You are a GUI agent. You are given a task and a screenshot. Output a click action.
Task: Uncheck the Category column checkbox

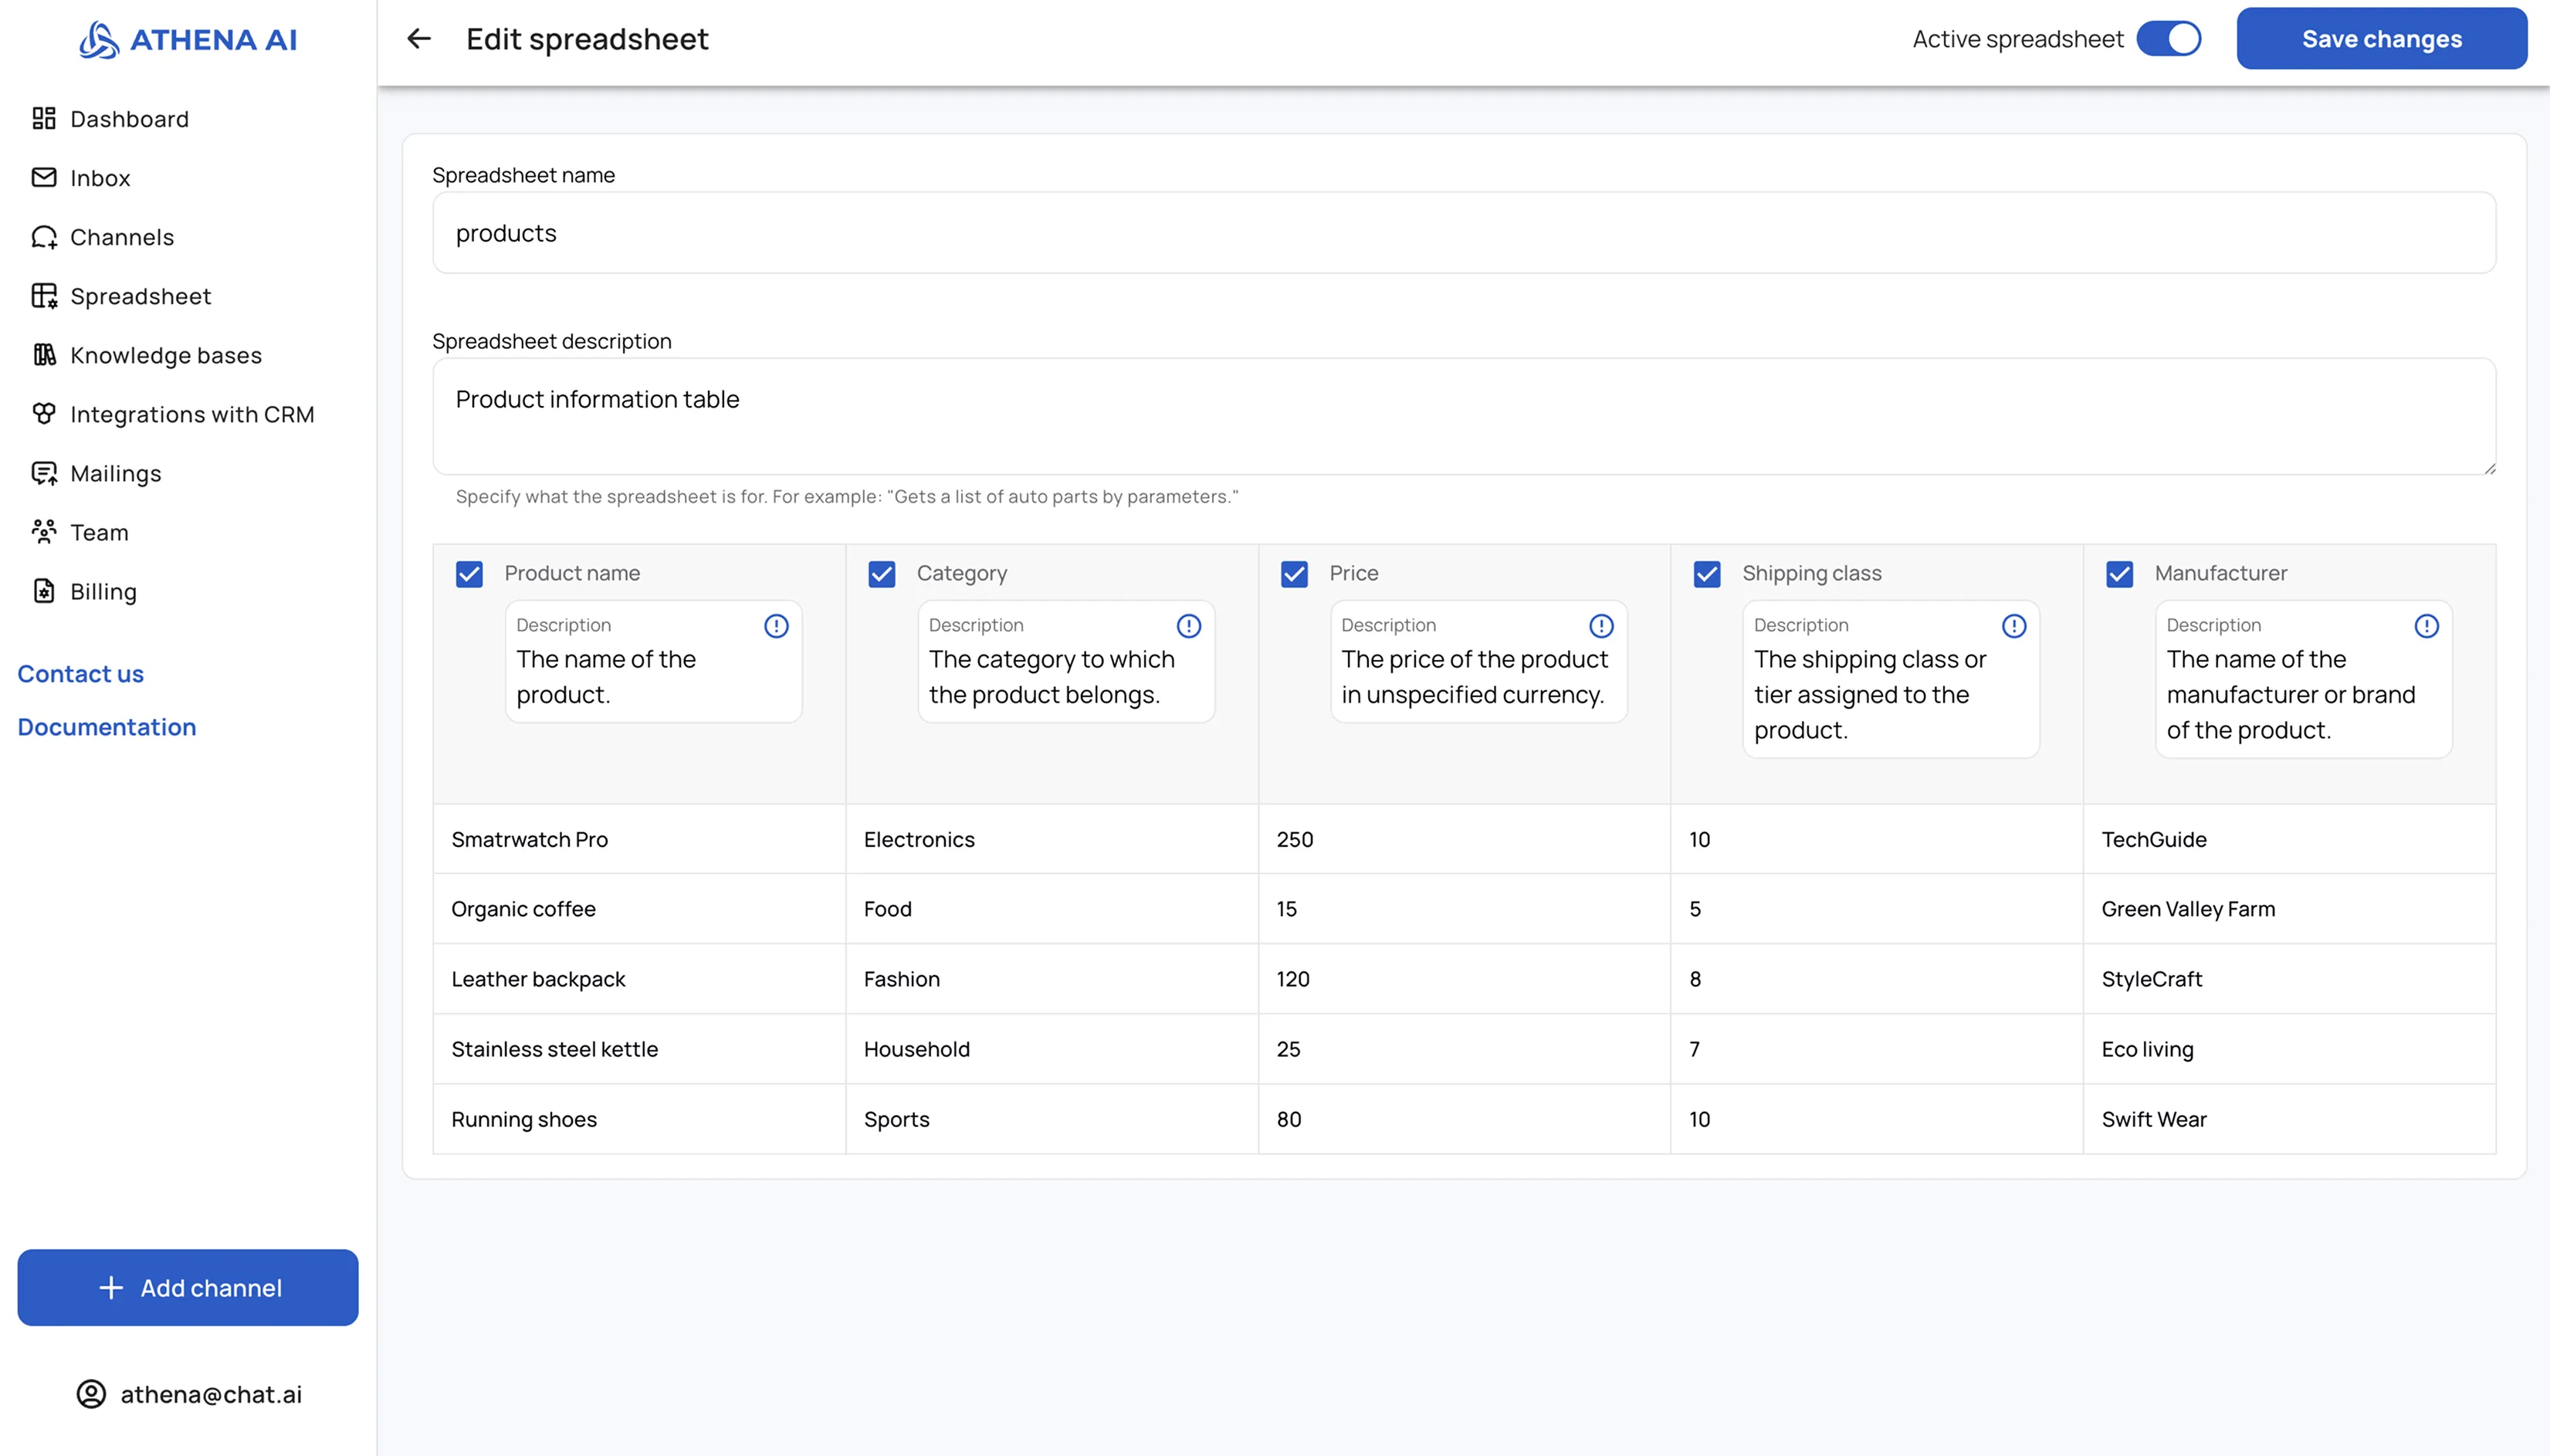[881, 574]
